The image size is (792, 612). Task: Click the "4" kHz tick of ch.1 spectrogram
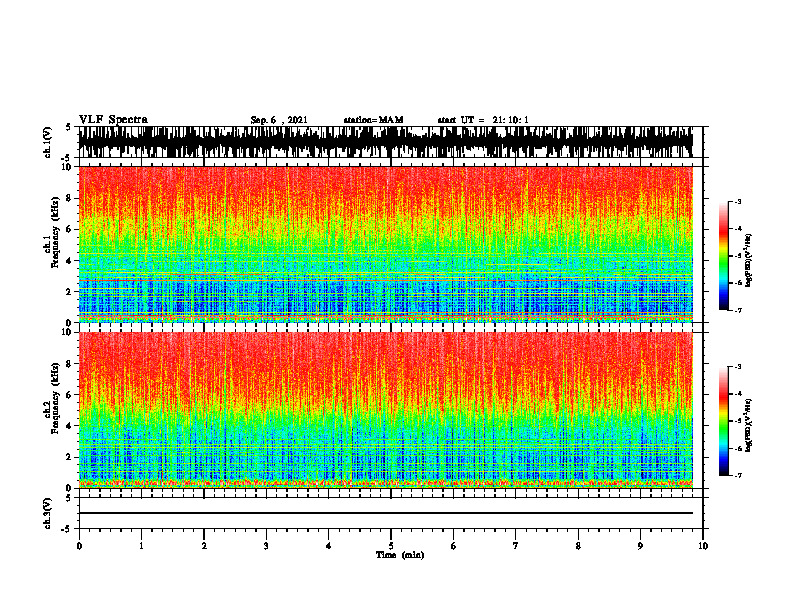click(70, 261)
